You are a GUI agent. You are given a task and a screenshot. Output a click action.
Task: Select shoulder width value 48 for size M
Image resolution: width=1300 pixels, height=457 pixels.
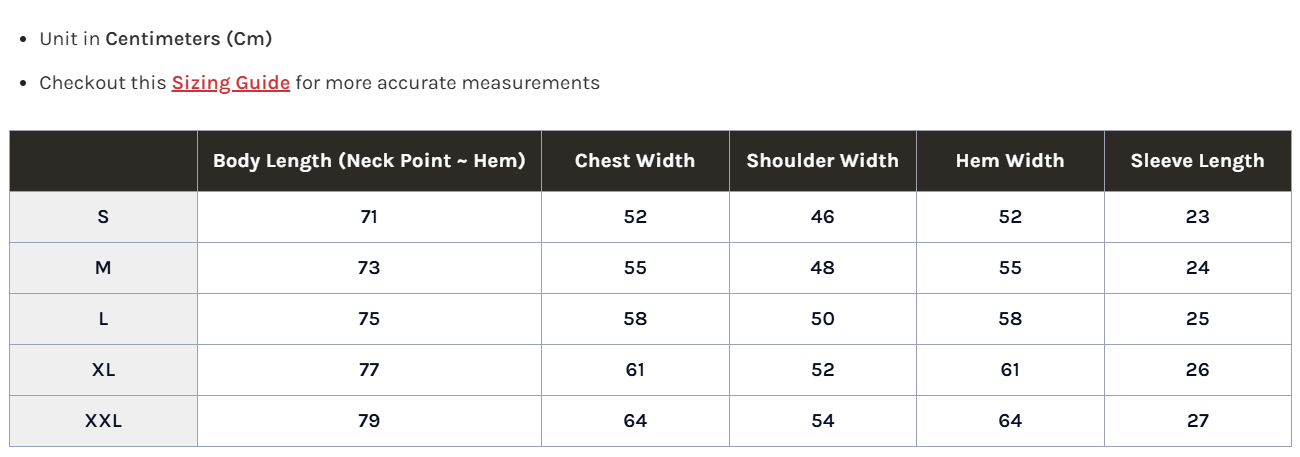(822, 268)
